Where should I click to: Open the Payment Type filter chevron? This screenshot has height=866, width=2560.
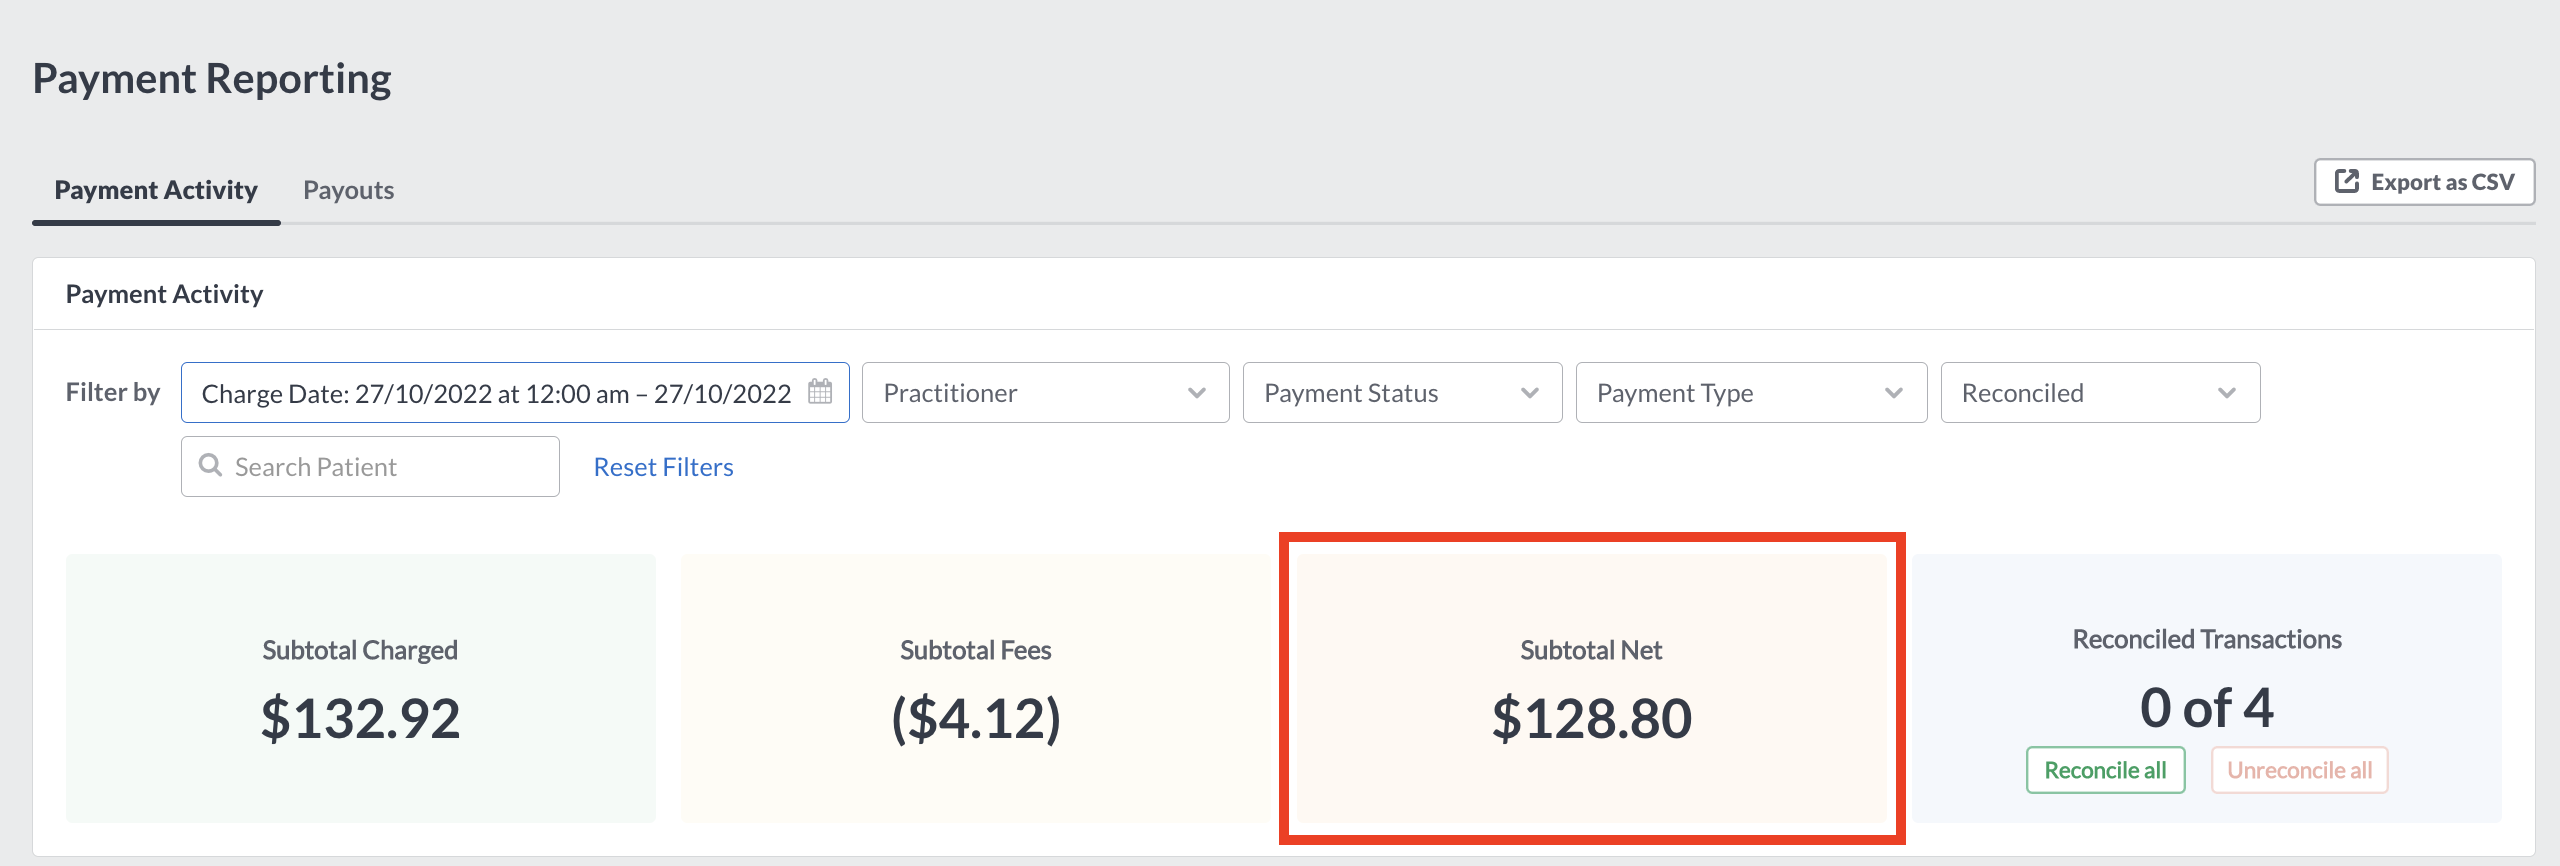(1893, 393)
